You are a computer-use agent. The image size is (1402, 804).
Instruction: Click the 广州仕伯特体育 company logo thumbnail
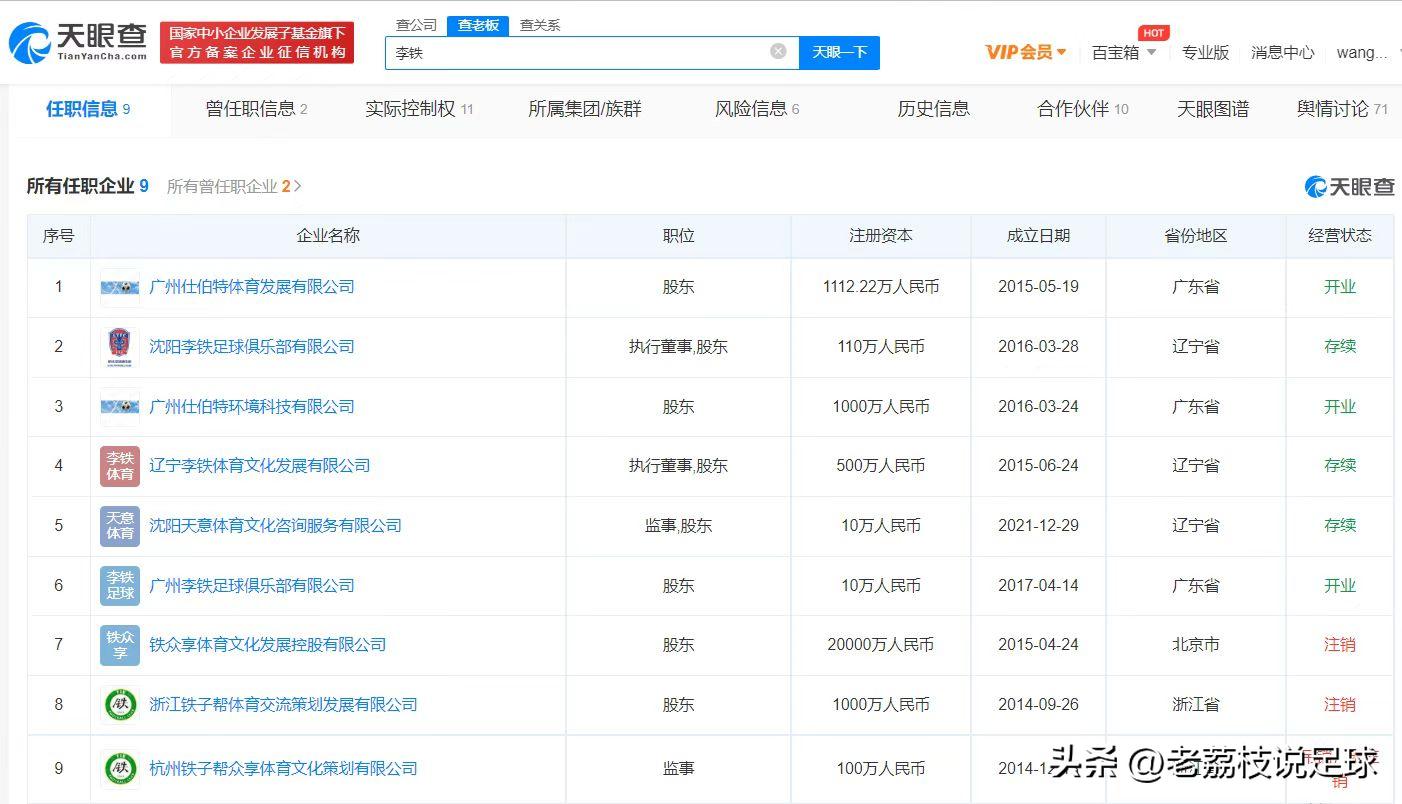(x=119, y=286)
